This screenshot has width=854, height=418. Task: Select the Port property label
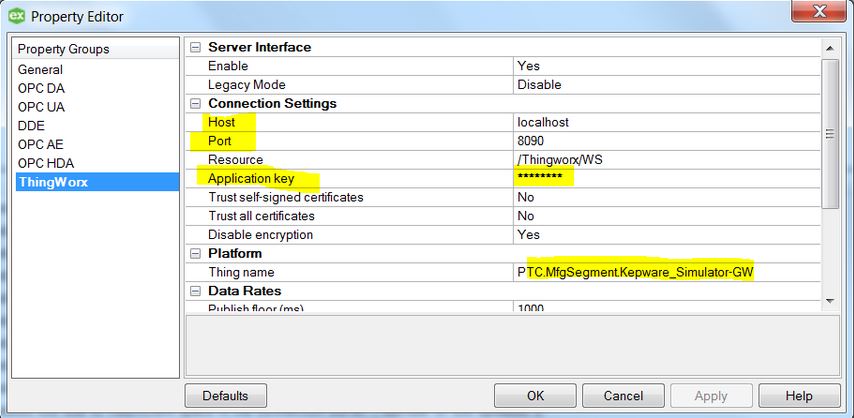coord(219,141)
